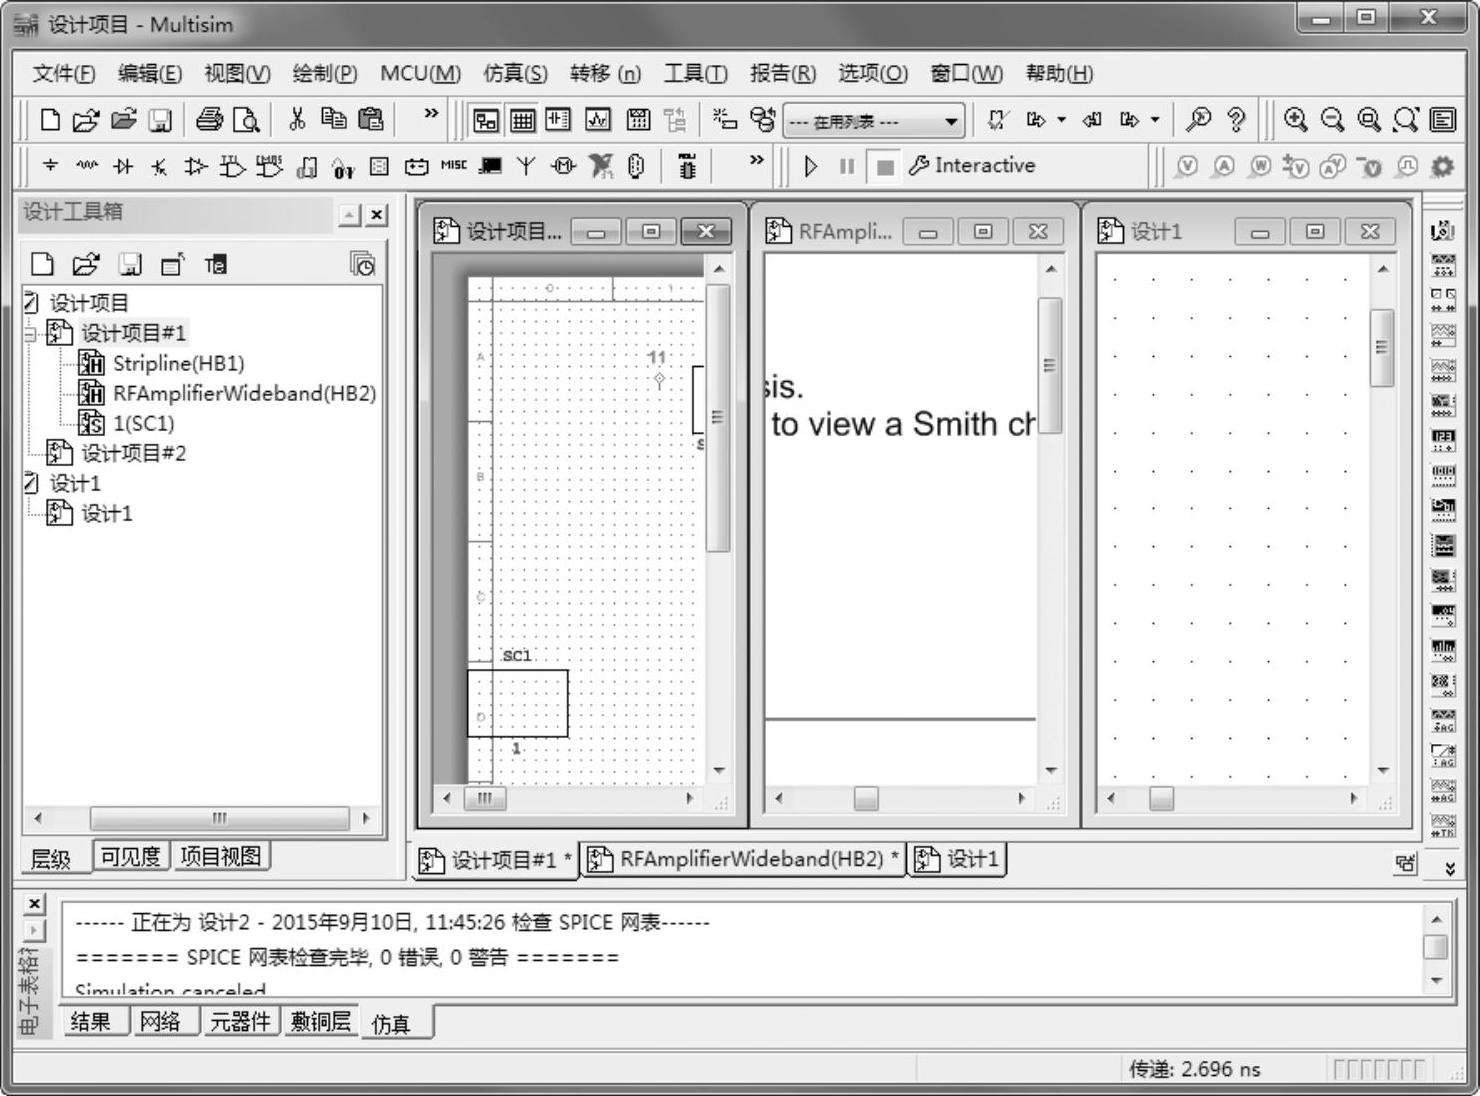The height and width of the screenshot is (1096, 1480).
Task: Toggle the Spreadsheet View panel
Action: 523,121
